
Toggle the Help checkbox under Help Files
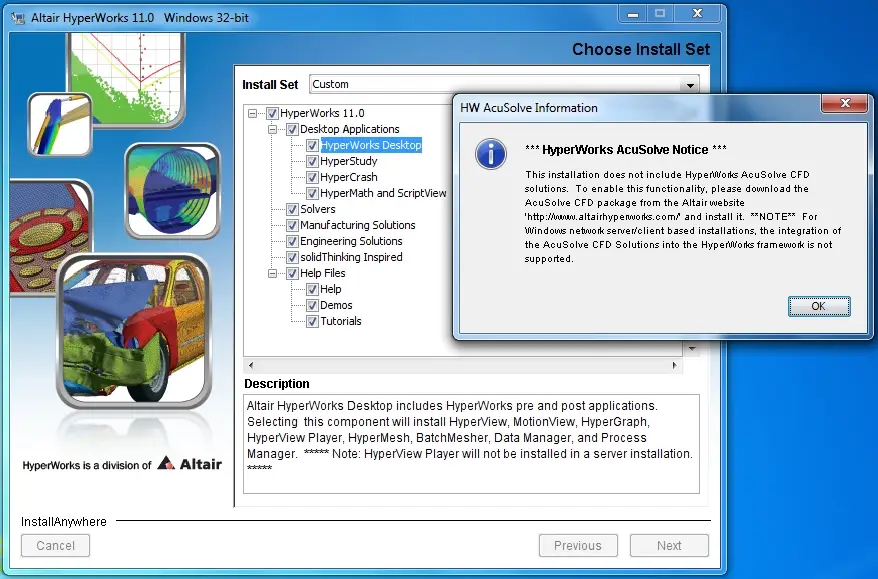[312, 290]
